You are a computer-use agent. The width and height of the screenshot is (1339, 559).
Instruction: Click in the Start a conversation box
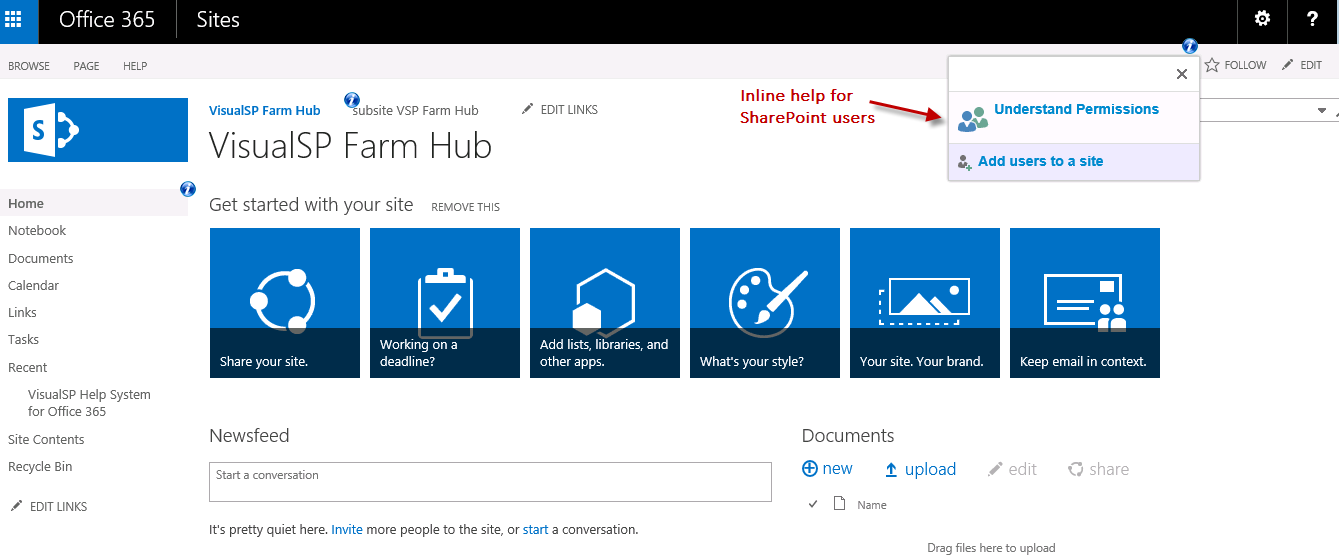point(490,482)
